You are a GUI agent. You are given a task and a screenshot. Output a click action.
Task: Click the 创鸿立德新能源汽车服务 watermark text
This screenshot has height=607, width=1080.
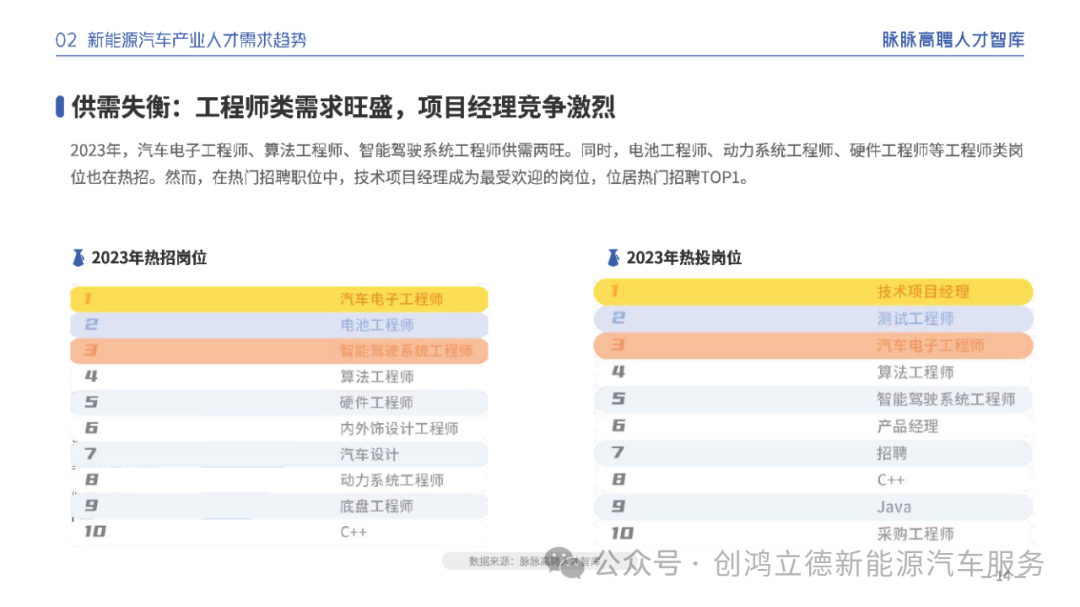point(878,564)
